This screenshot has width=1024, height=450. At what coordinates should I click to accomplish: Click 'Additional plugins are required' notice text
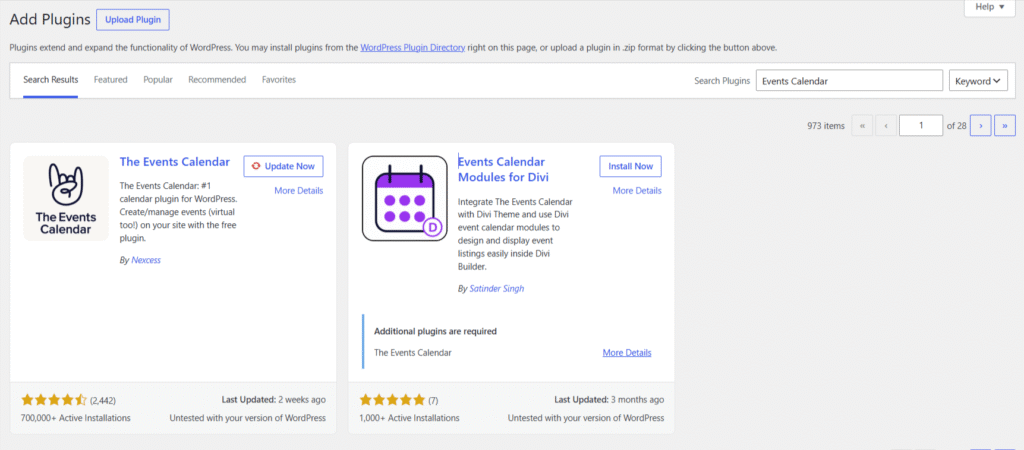[436, 331]
